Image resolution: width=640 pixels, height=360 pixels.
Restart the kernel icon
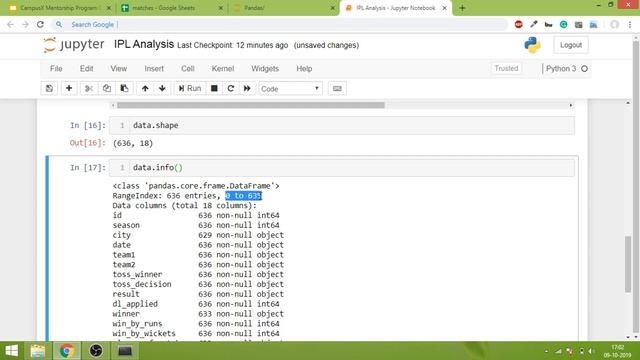pos(231,89)
